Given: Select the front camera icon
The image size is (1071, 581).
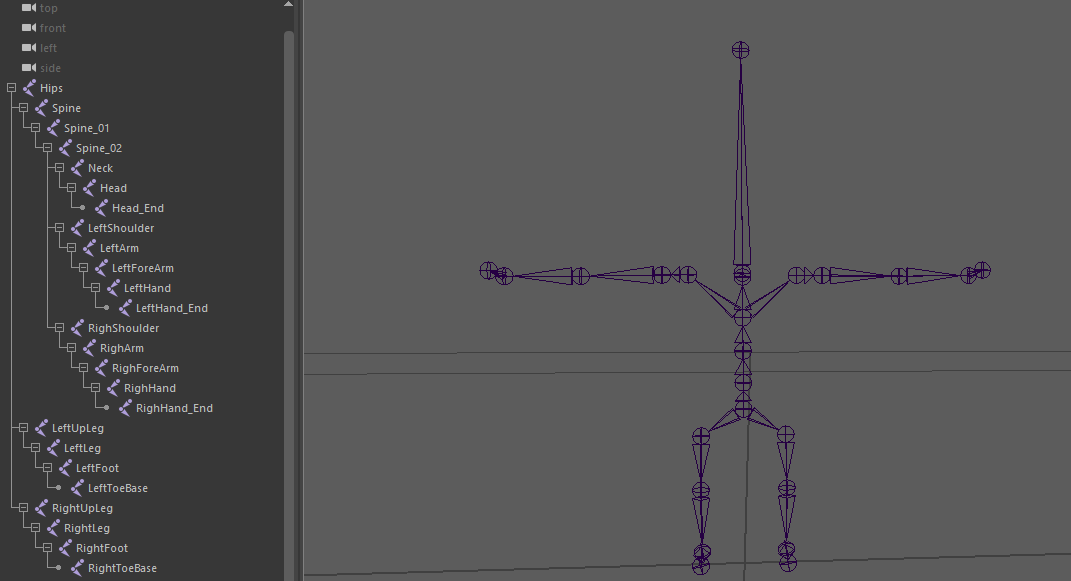Looking at the screenshot, I should [29, 28].
